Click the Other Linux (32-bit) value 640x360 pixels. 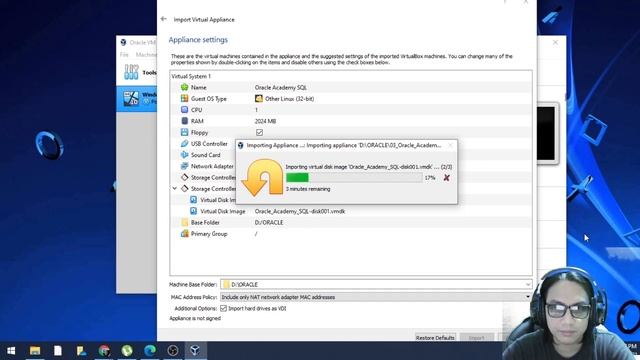pyautogui.click(x=289, y=98)
